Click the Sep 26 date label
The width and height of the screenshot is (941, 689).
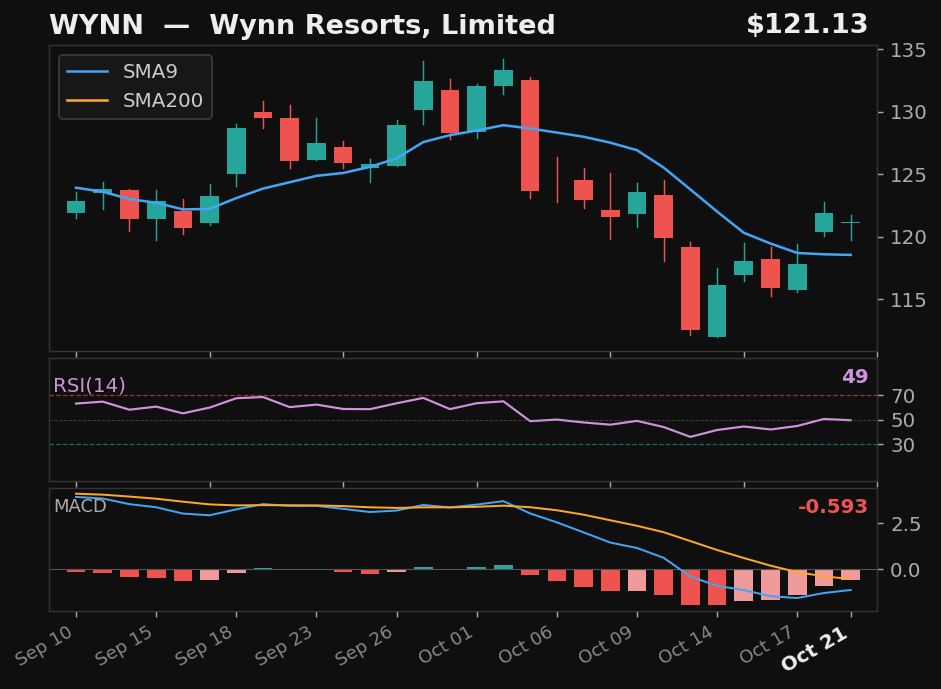[x=365, y=645]
